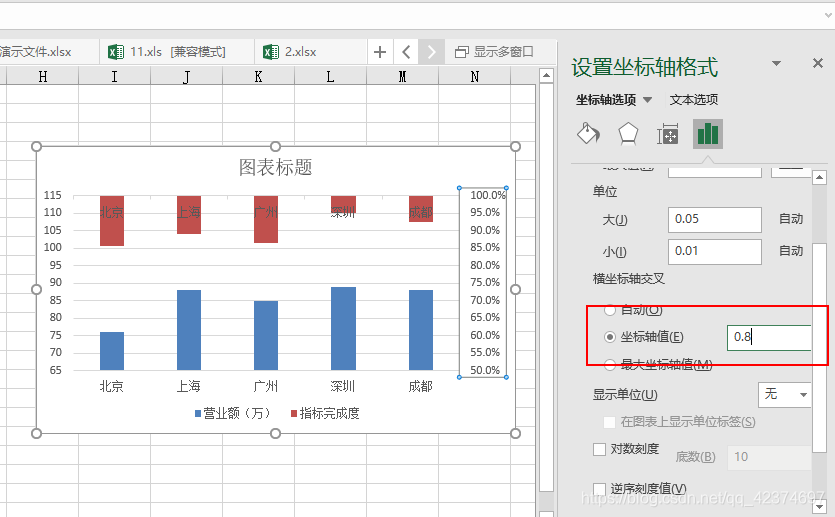Click the 大(J) major unit field

[x=715, y=219]
